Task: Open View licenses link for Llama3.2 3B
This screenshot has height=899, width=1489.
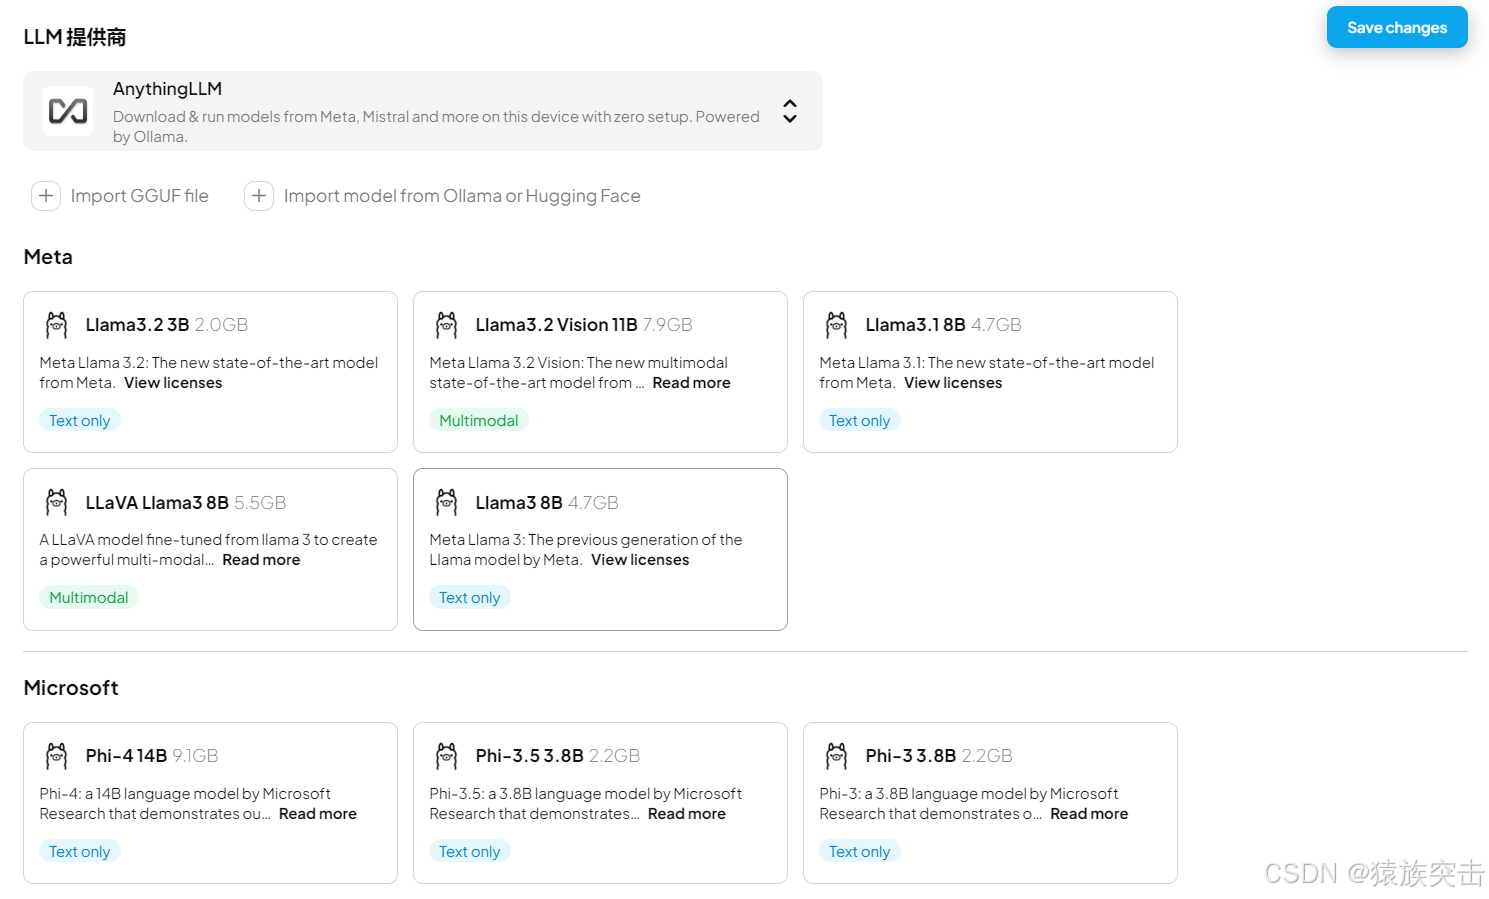Action: tap(173, 383)
